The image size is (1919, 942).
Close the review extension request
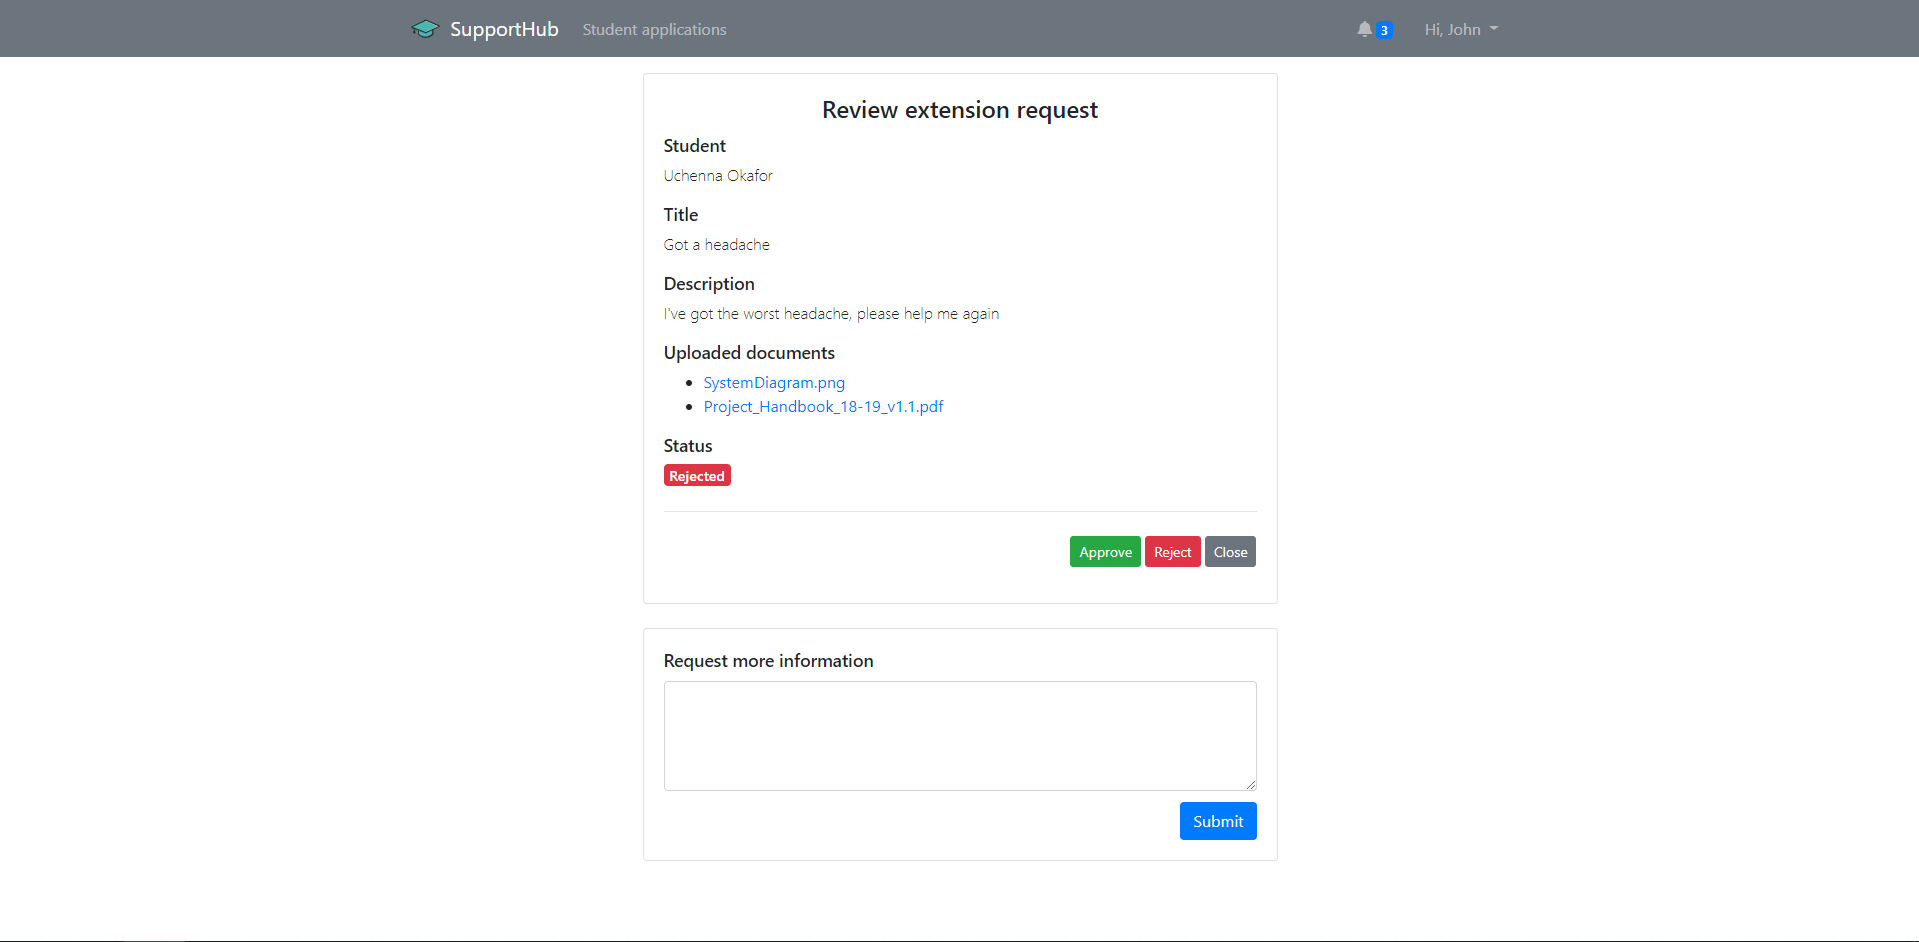pos(1230,552)
